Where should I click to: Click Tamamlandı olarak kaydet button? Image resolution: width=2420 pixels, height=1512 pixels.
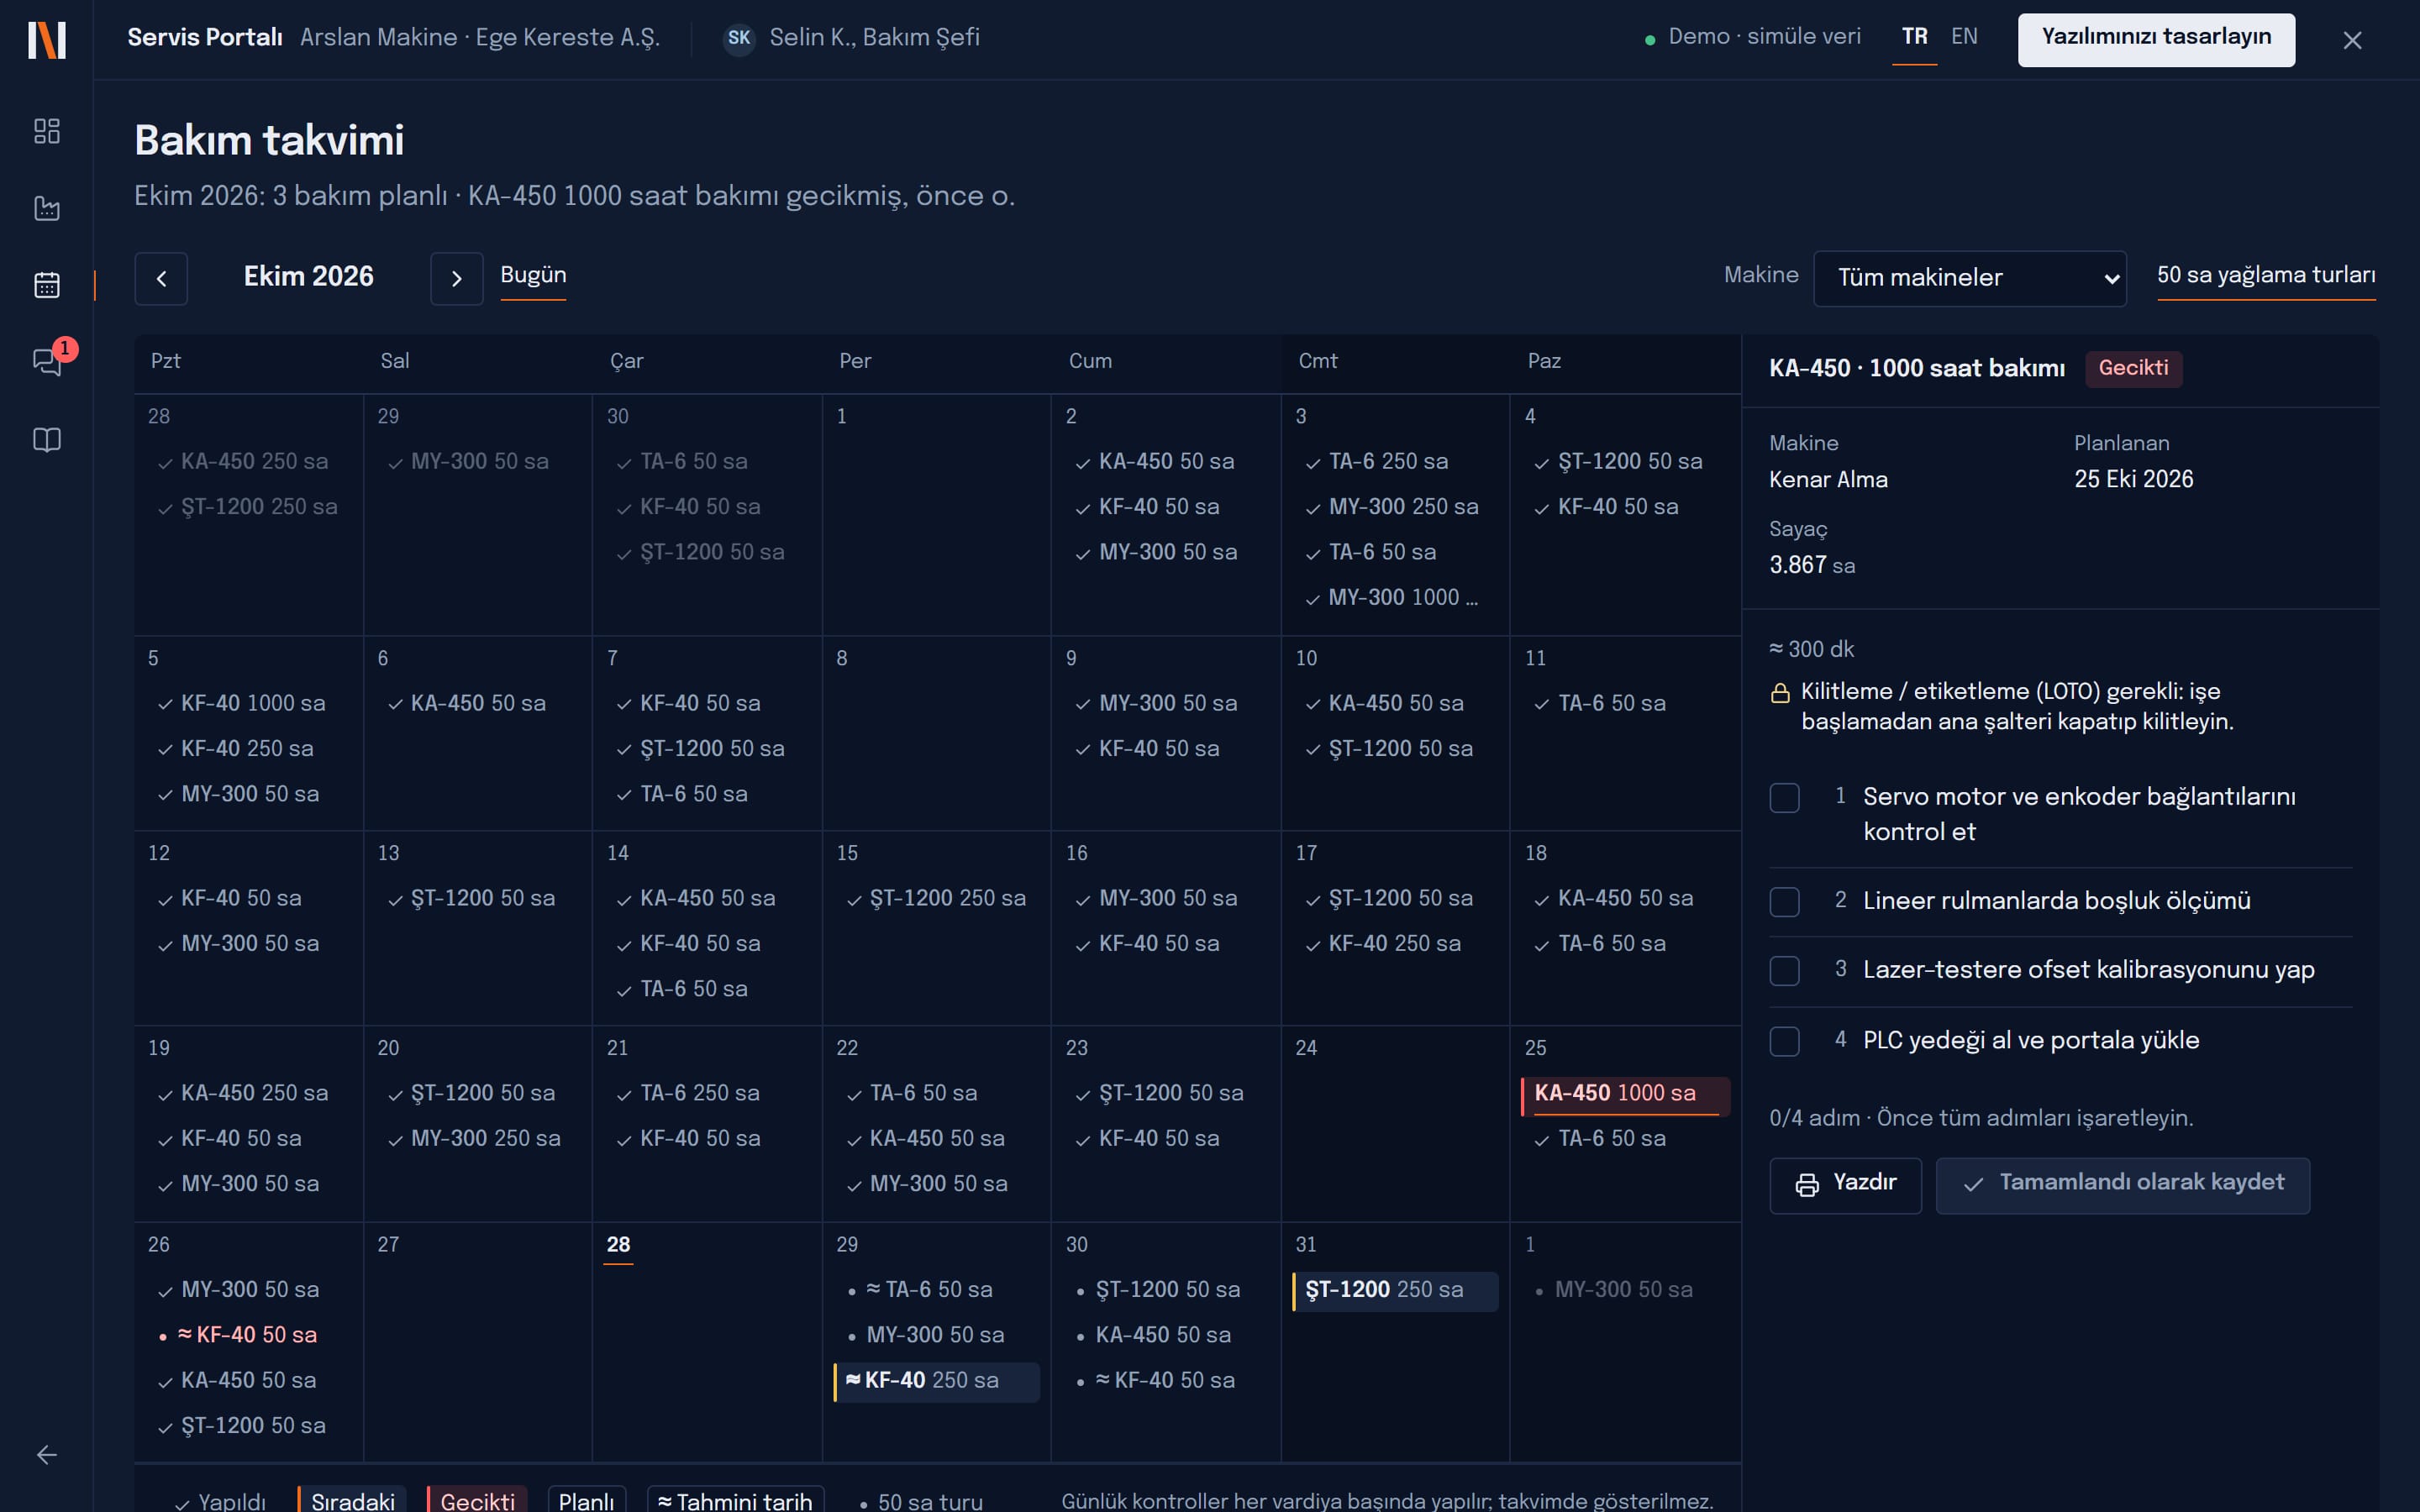click(2123, 1185)
